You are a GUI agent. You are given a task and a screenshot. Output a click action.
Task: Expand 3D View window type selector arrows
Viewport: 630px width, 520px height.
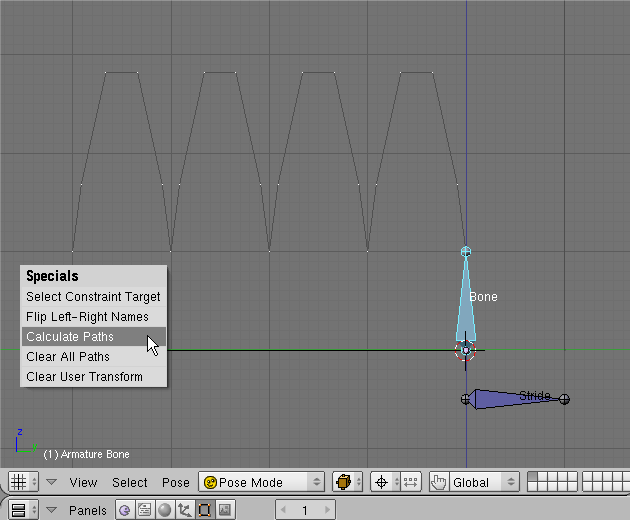pyautogui.click(x=34, y=481)
